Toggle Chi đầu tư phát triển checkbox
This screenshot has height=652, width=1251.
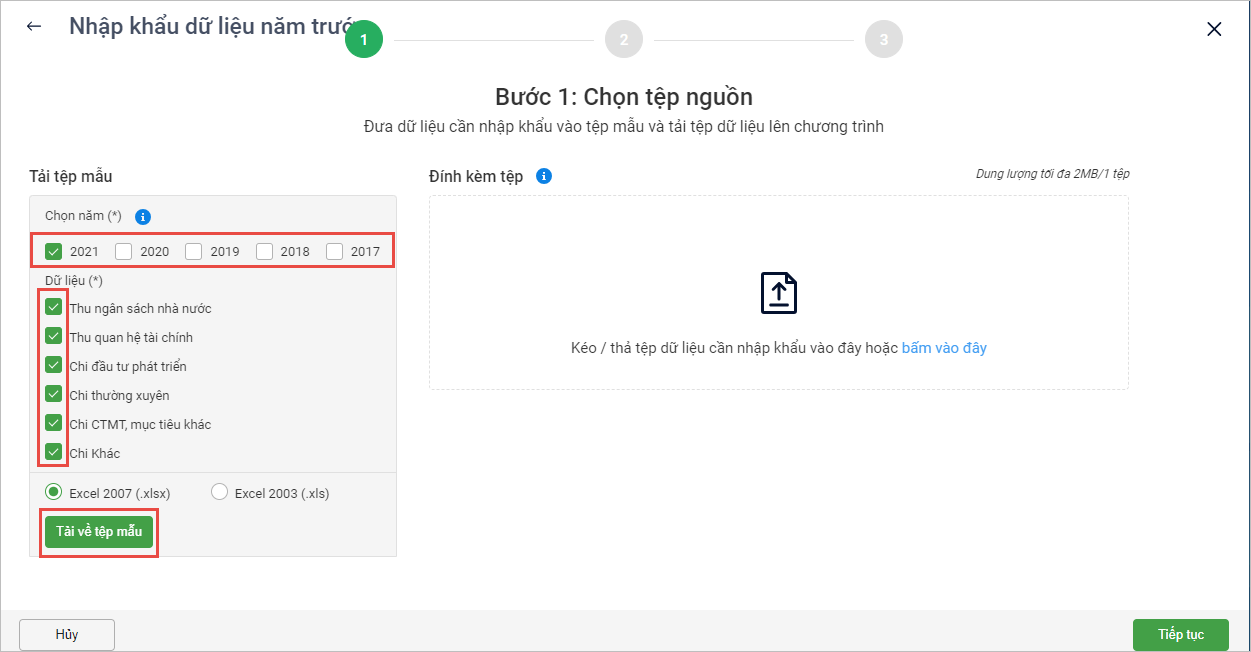[x=54, y=366]
